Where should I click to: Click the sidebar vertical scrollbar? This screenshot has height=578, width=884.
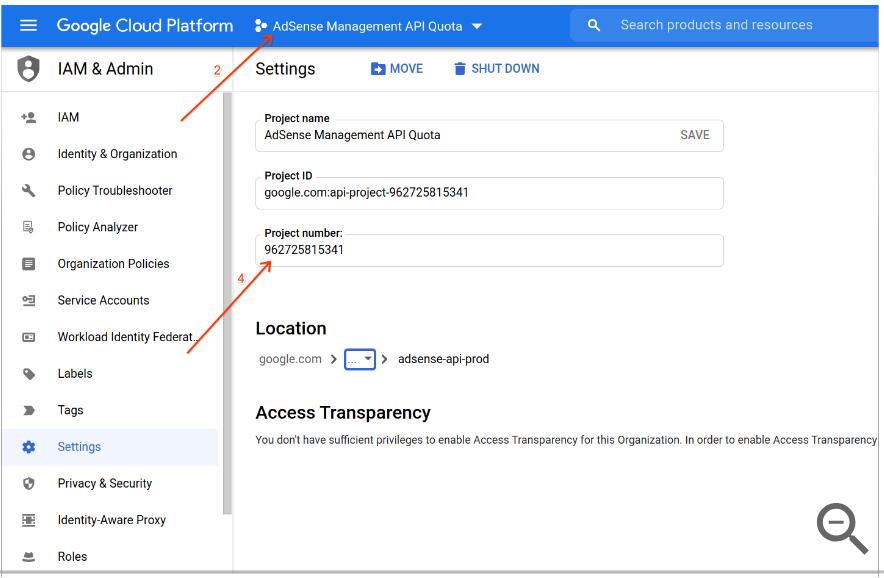[x=227, y=303]
